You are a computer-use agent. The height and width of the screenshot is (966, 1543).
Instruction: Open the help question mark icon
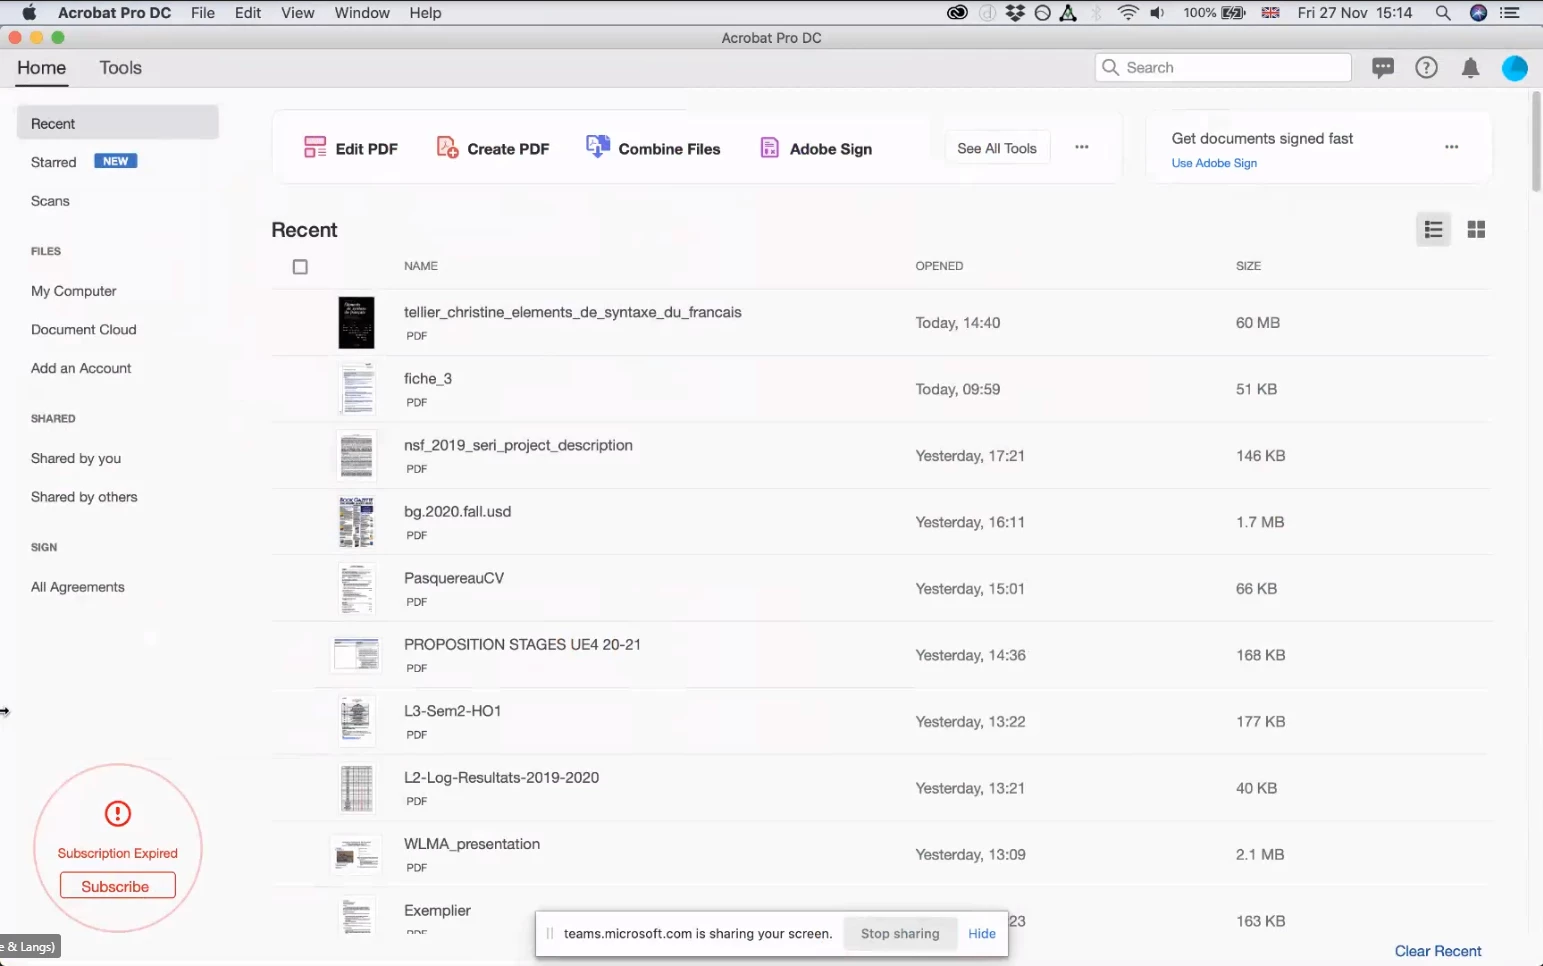tap(1427, 68)
